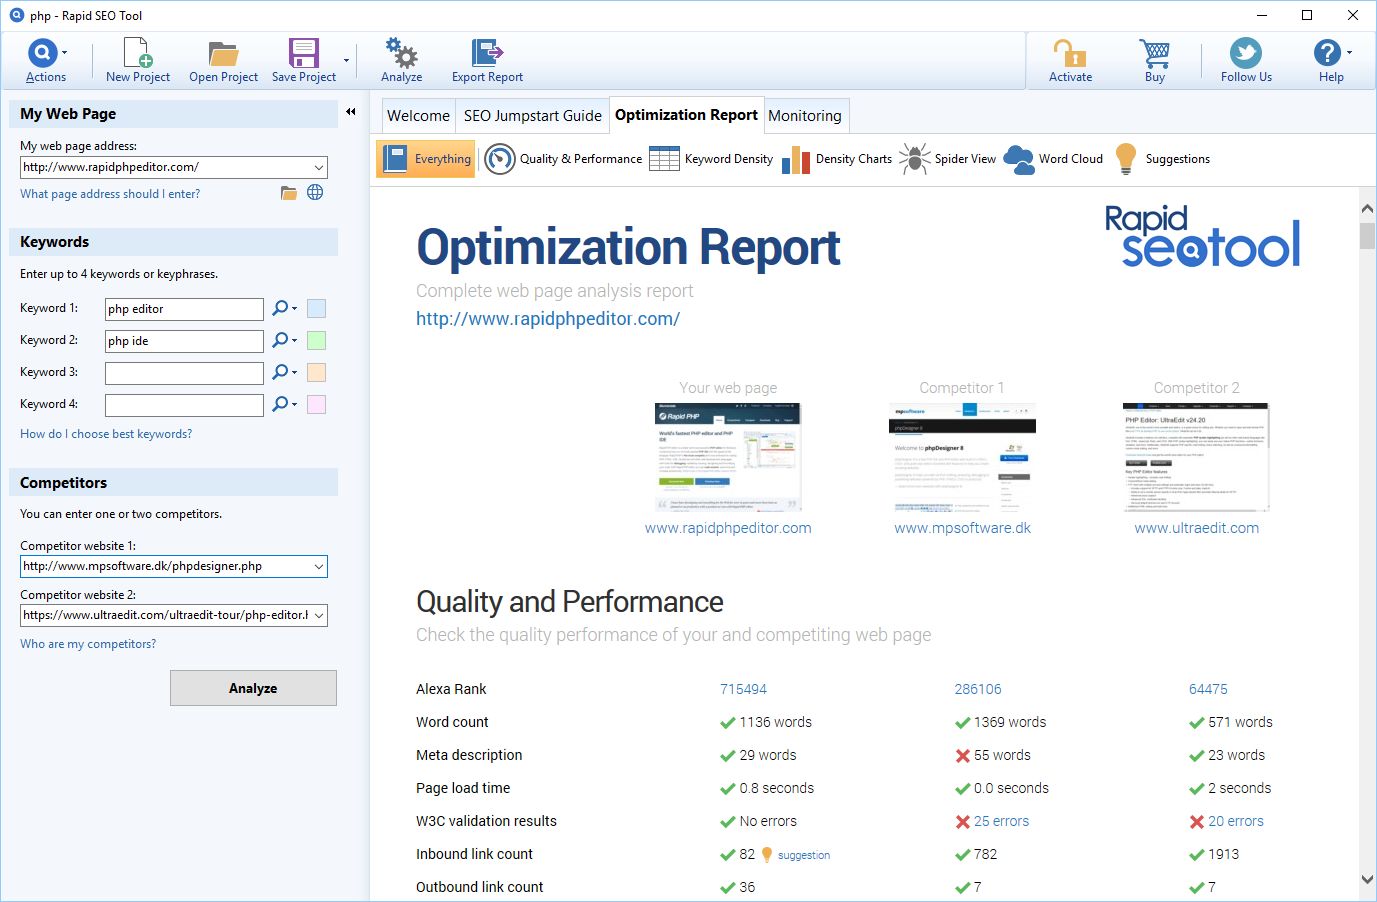Open 'How do I choose best keywords?' link
This screenshot has width=1377, height=902.
point(106,434)
